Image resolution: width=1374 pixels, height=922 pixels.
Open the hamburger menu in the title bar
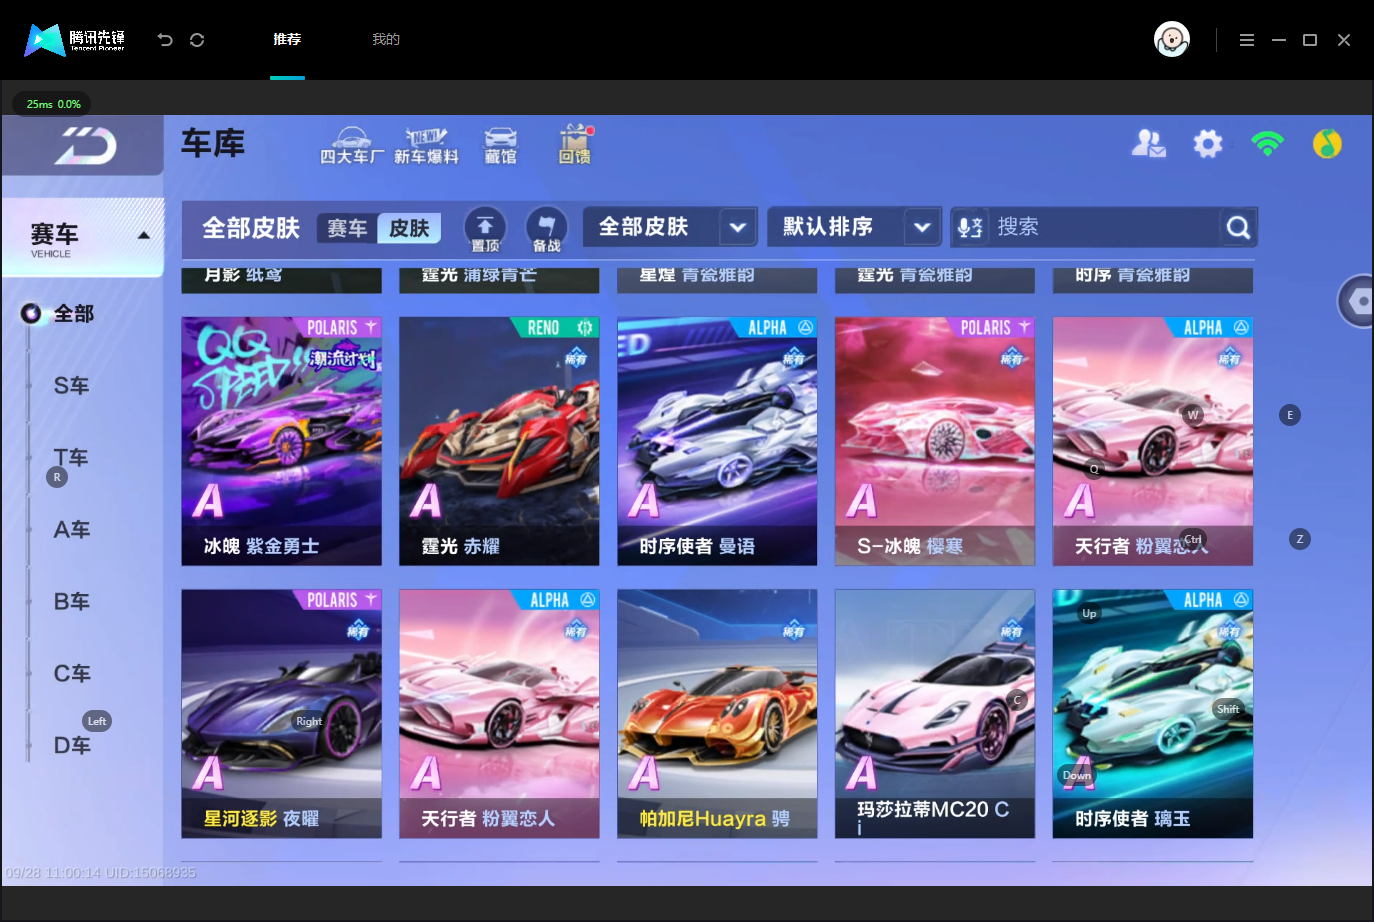coord(1247,40)
